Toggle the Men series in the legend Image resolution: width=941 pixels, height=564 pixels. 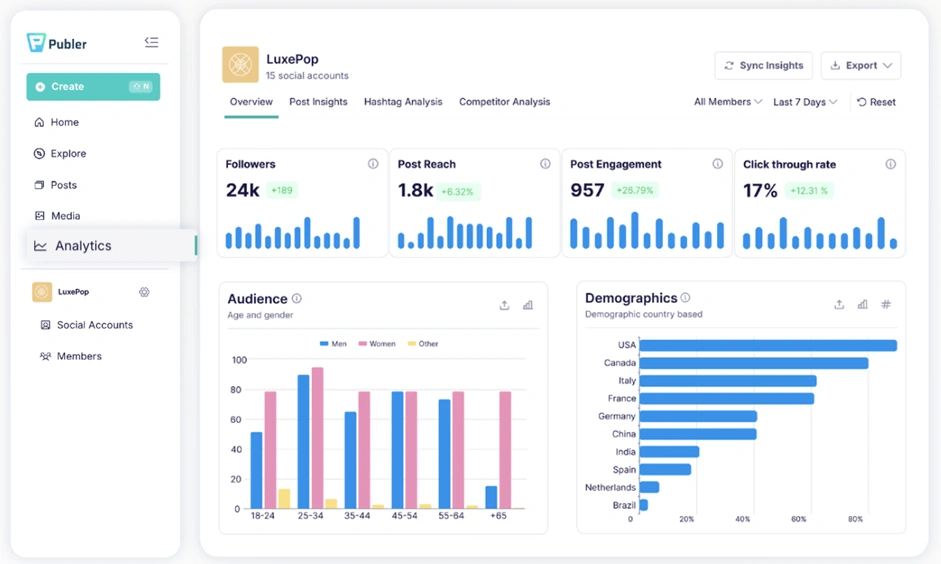[332, 344]
